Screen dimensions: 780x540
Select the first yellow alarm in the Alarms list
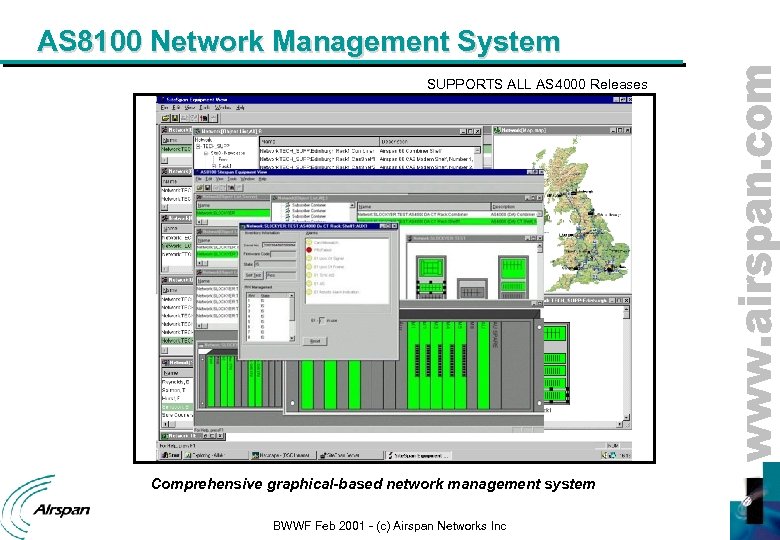tap(309, 242)
